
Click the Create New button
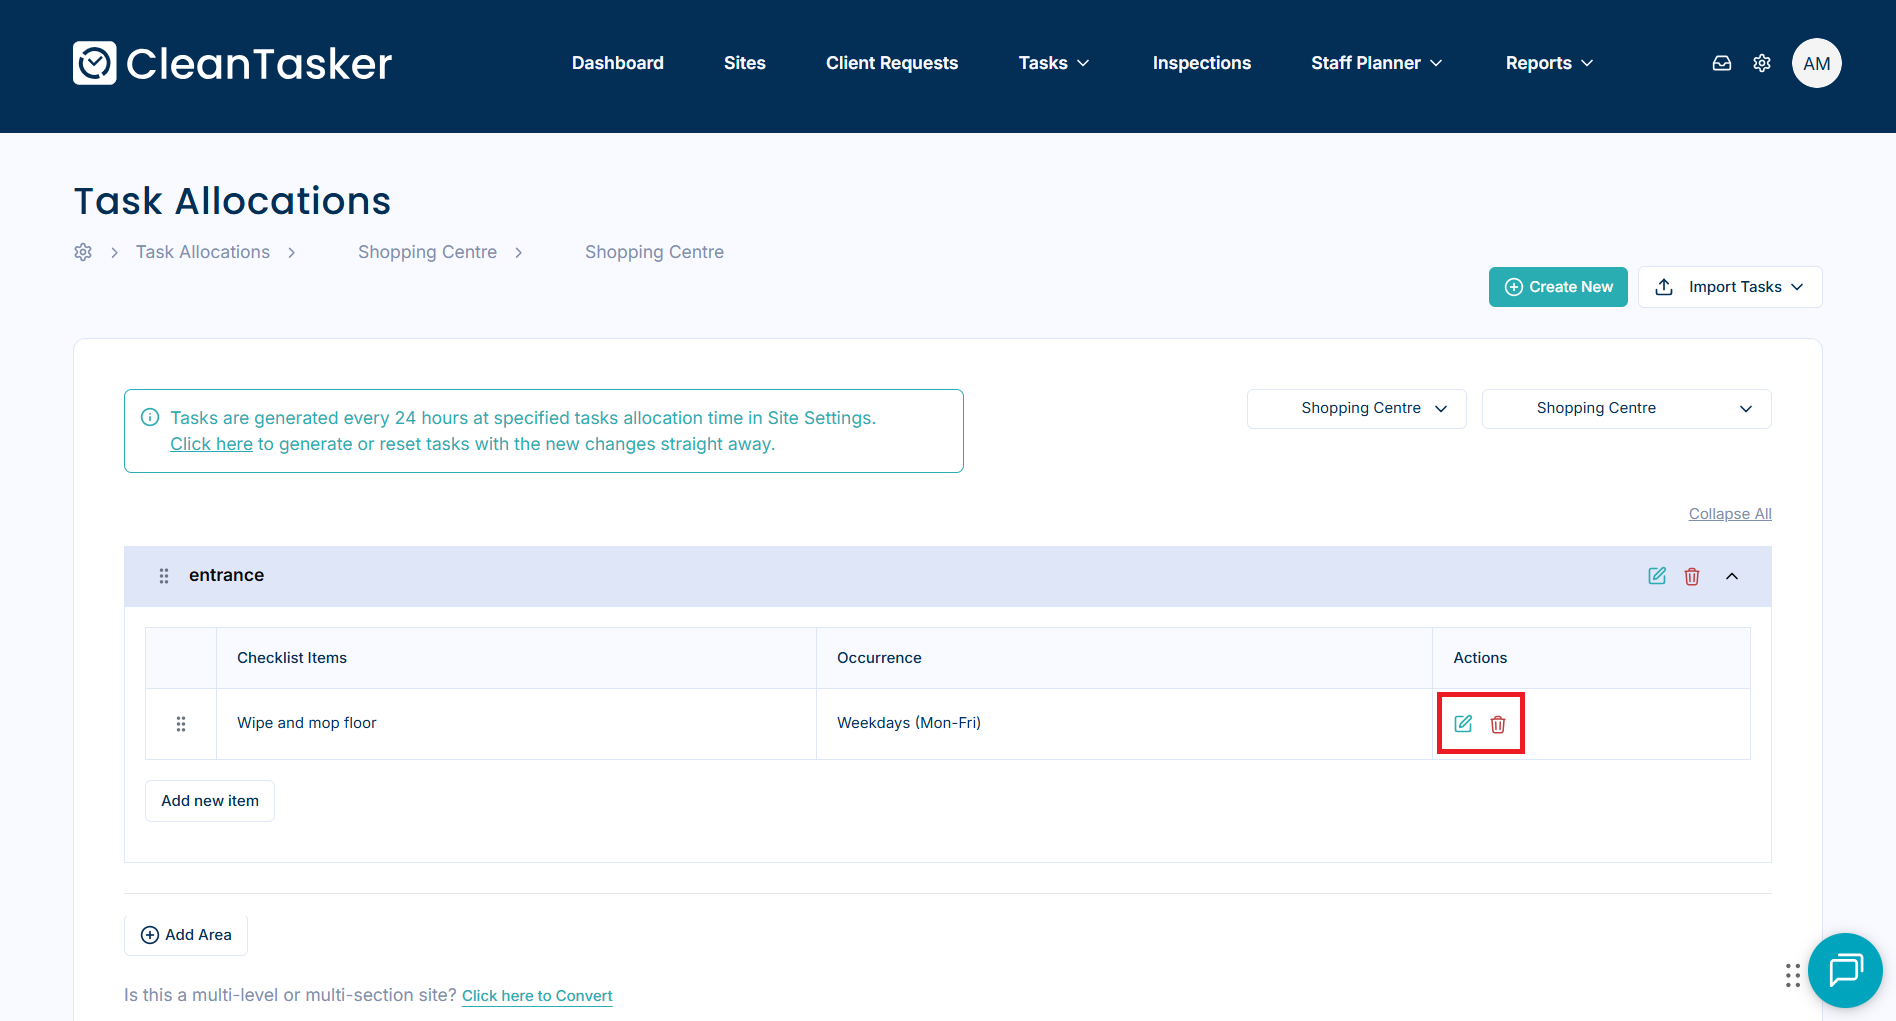coord(1558,287)
